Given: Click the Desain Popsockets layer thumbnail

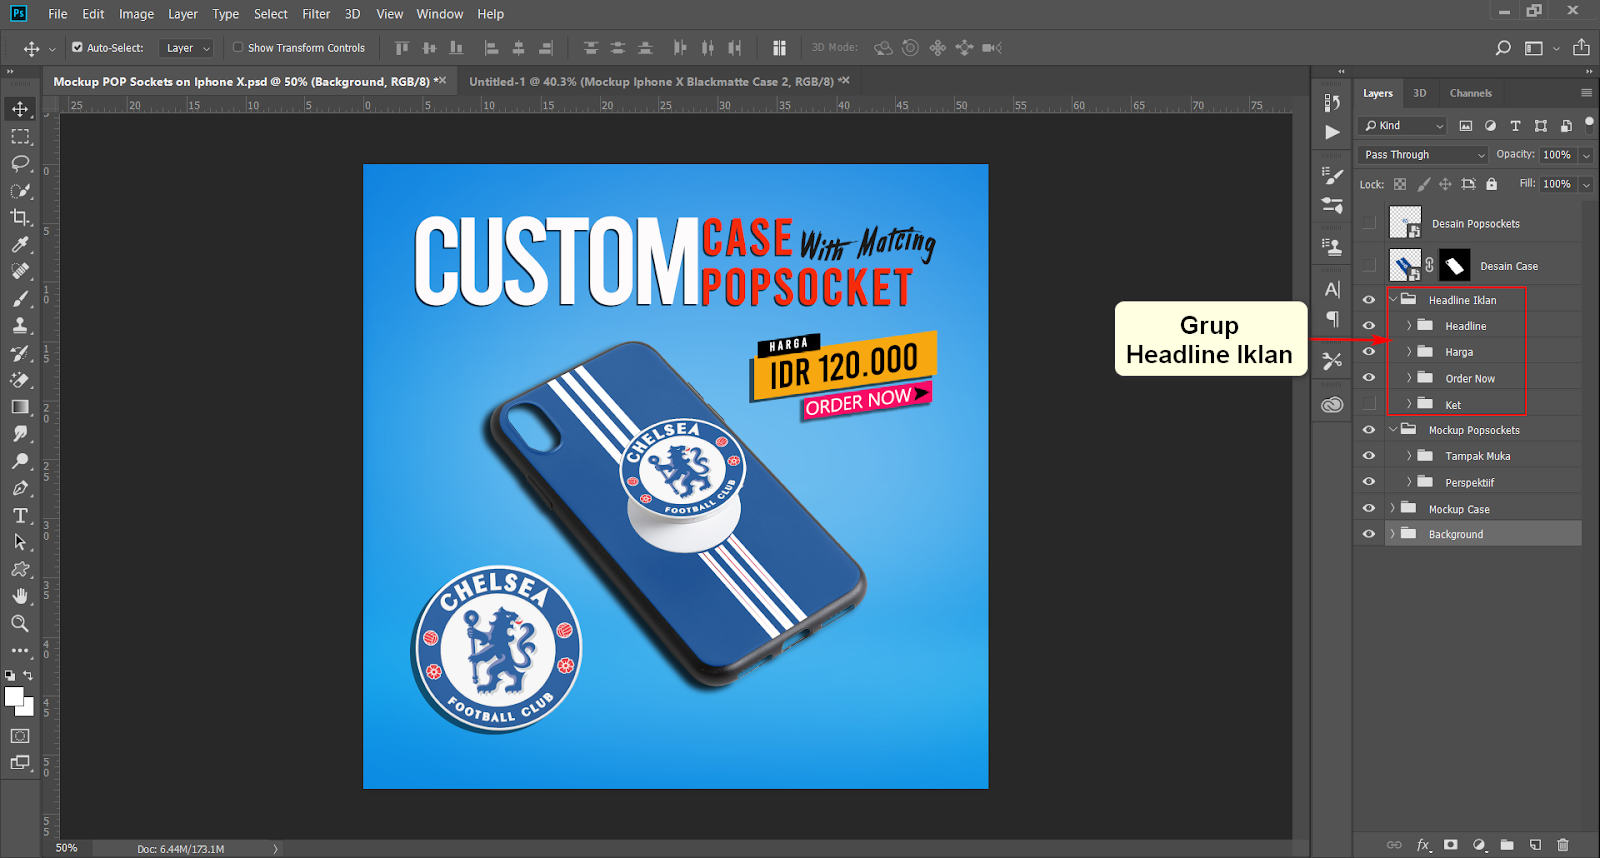Looking at the screenshot, I should [1405, 223].
